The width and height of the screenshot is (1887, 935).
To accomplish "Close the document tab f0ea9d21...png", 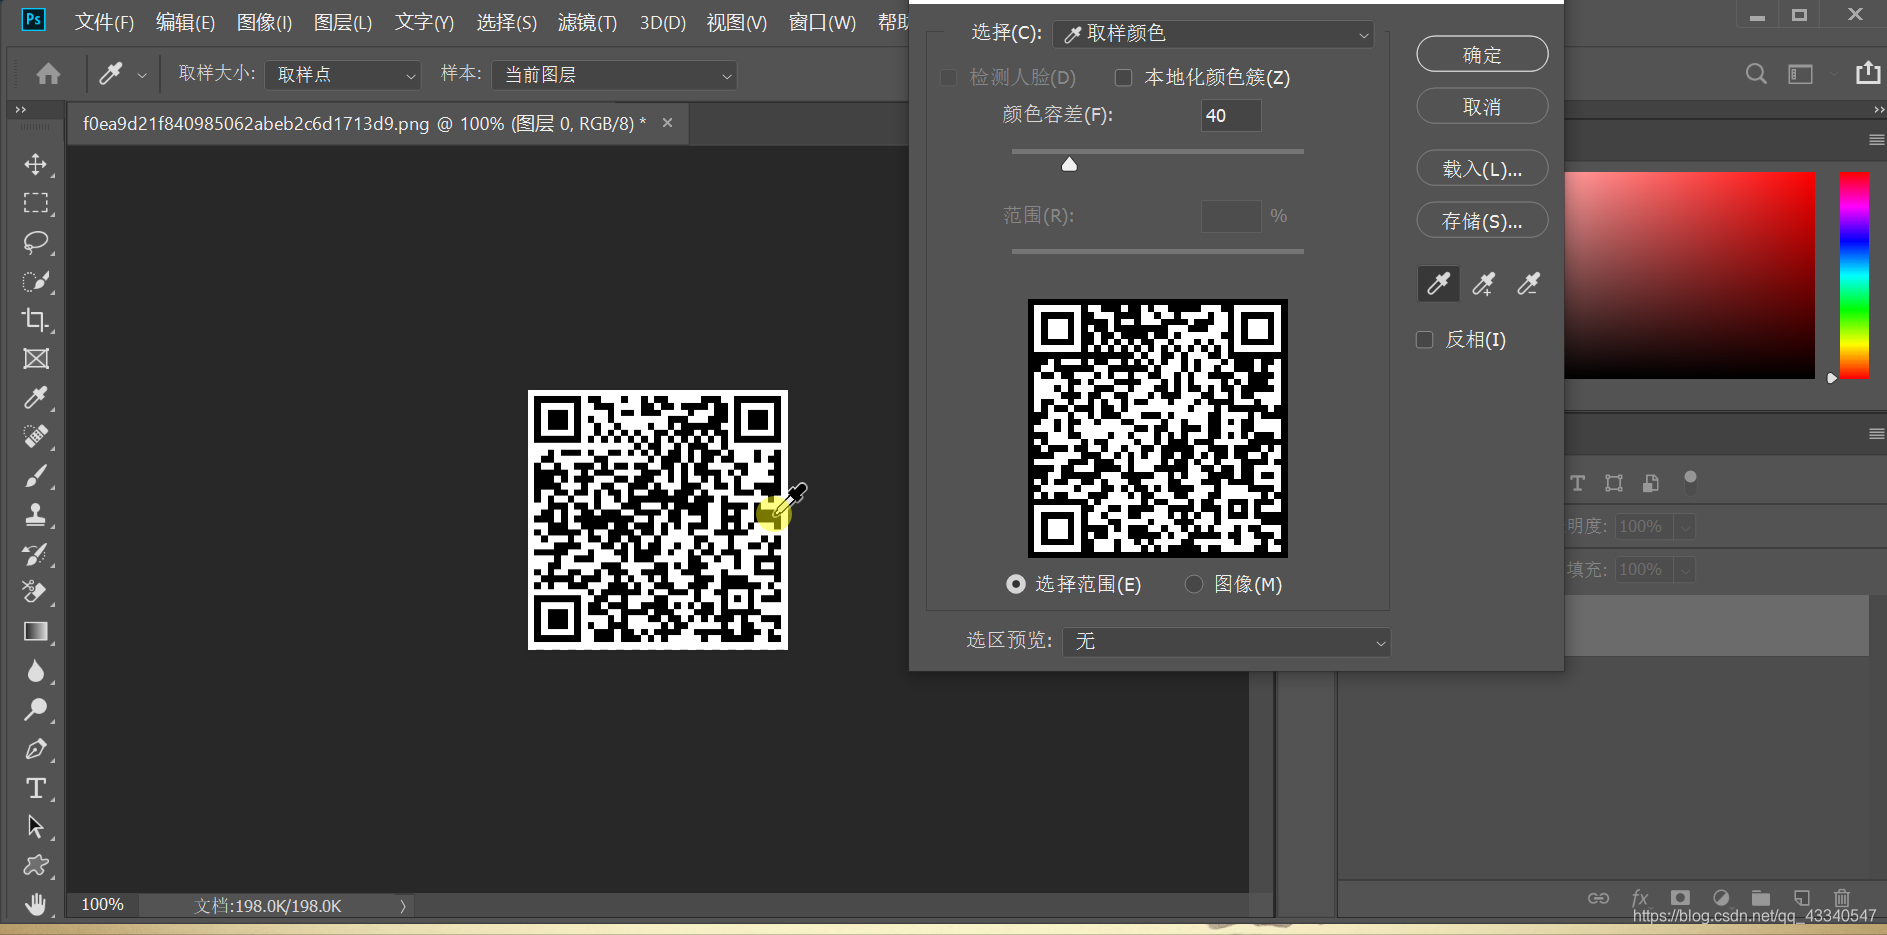I will 667,123.
